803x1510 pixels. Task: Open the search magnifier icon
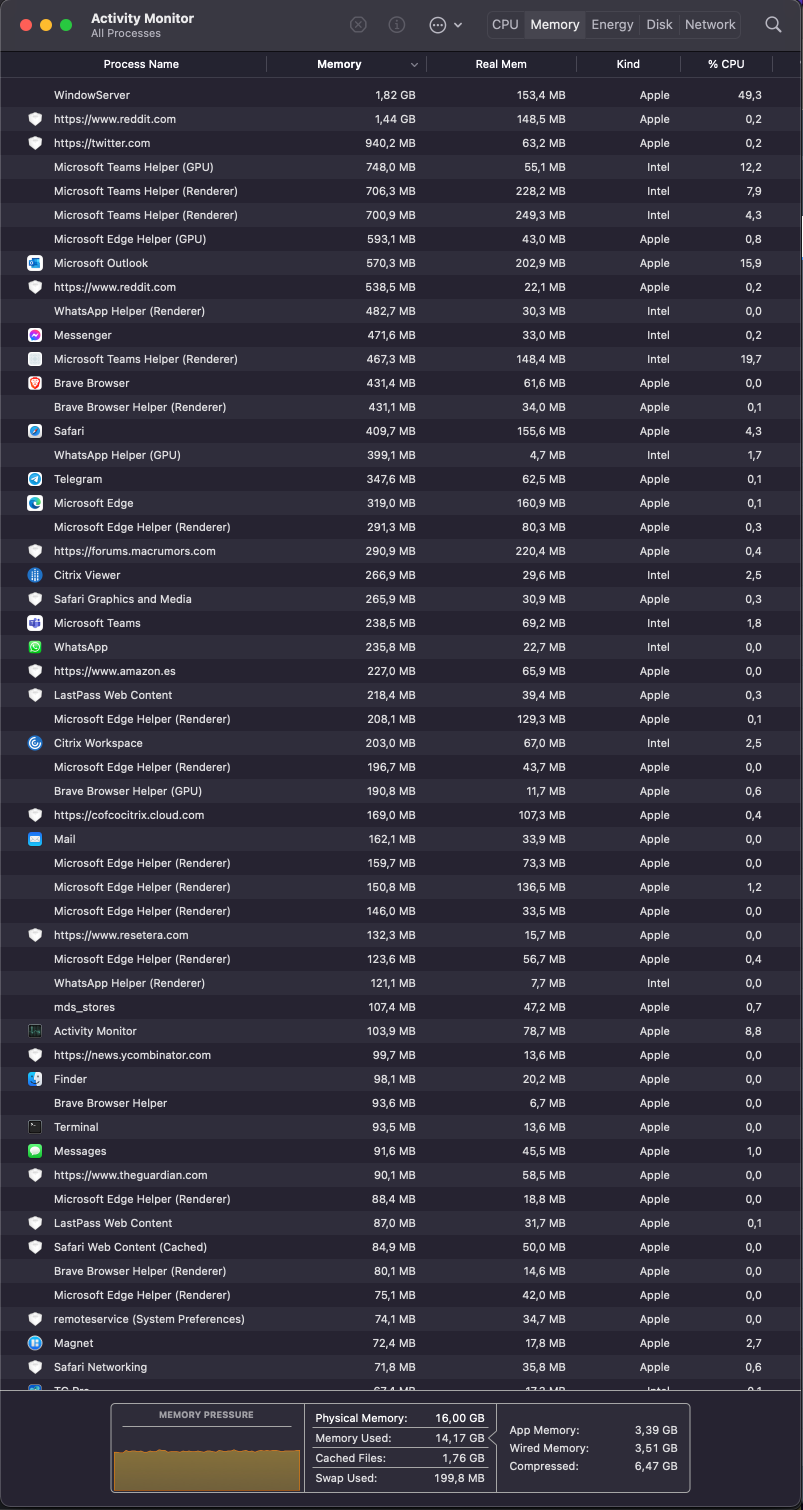[773, 25]
